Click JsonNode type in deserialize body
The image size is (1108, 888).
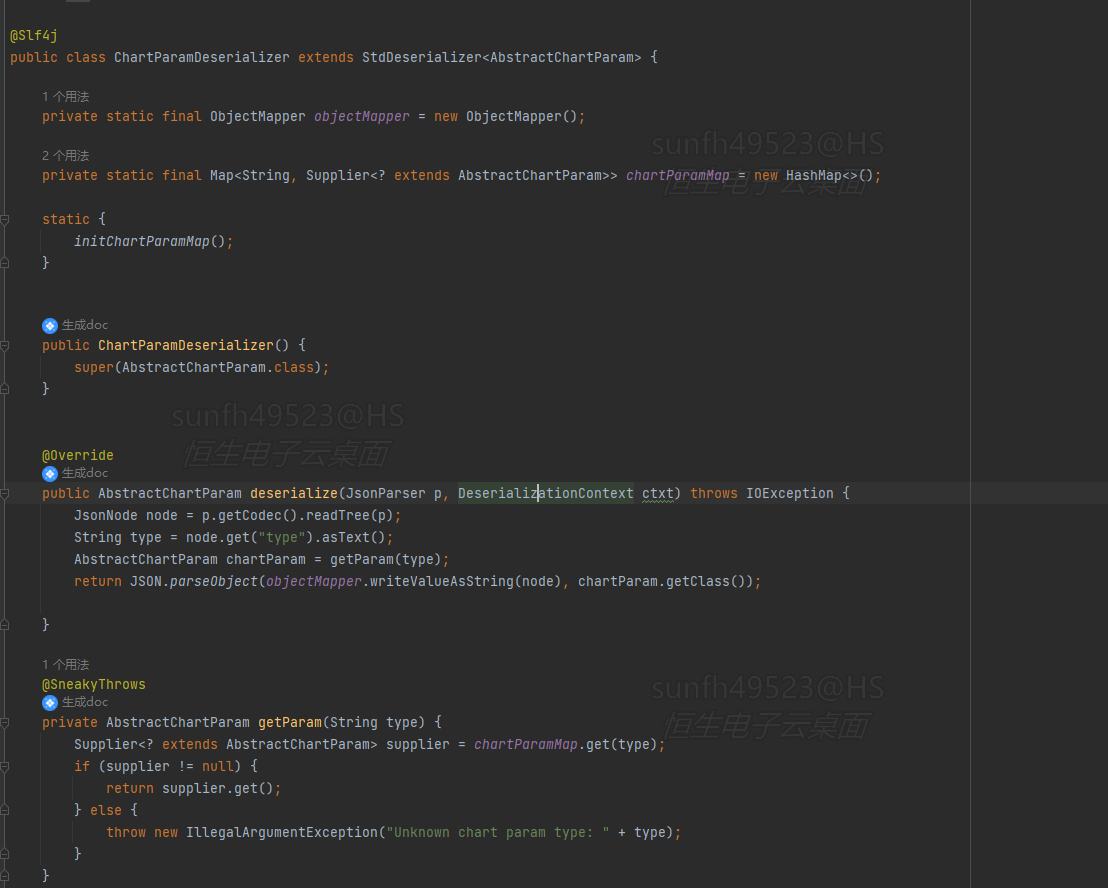[106, 516]
